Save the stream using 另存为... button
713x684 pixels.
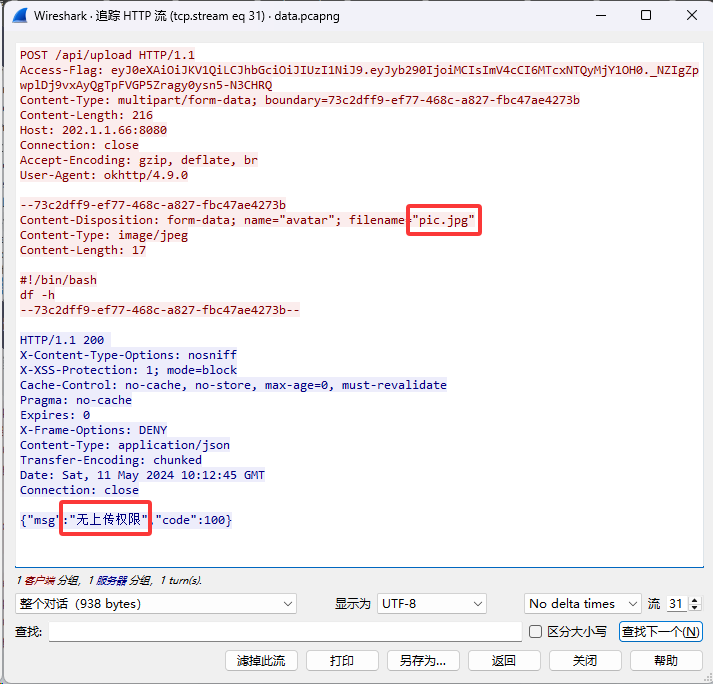click(x=423, y=660)
